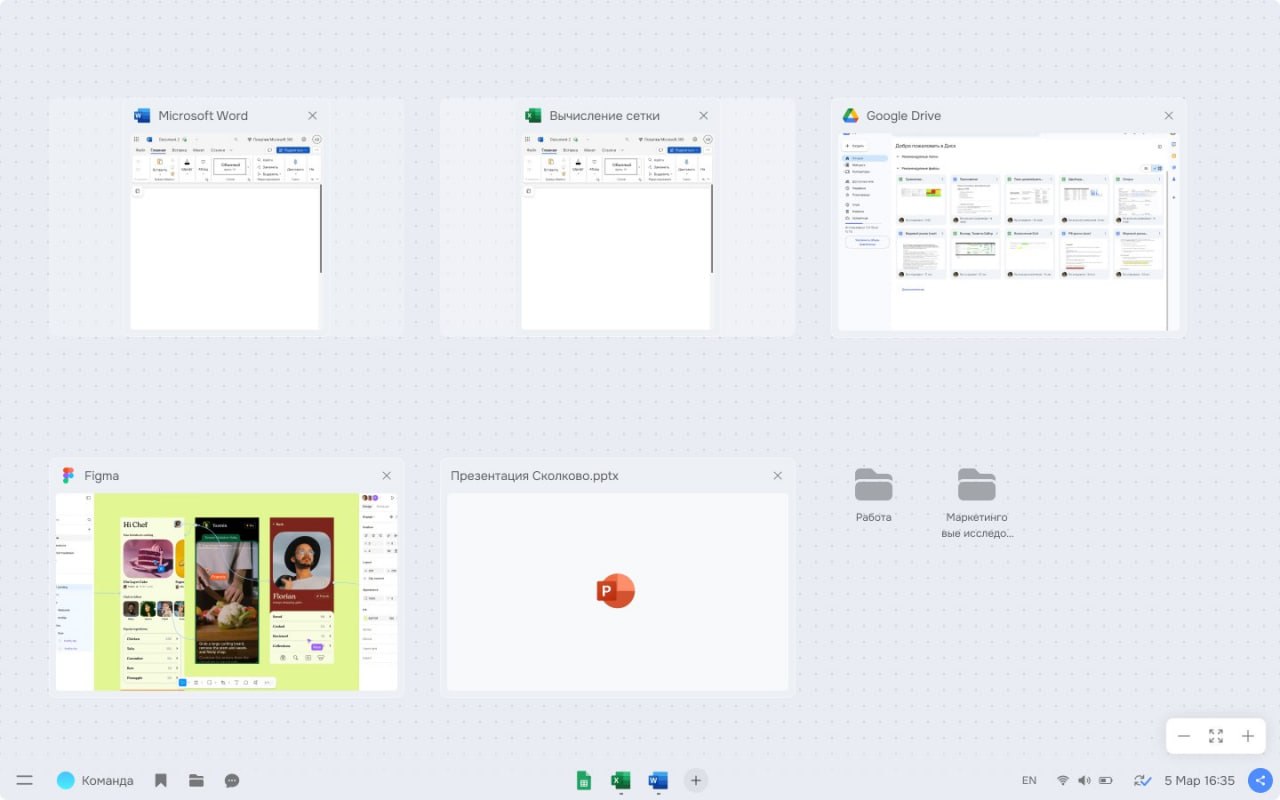Screen dimensions: 1280x800
Task: Switch to Word from the taskbar icon
Action: click(x=658, y=780)
